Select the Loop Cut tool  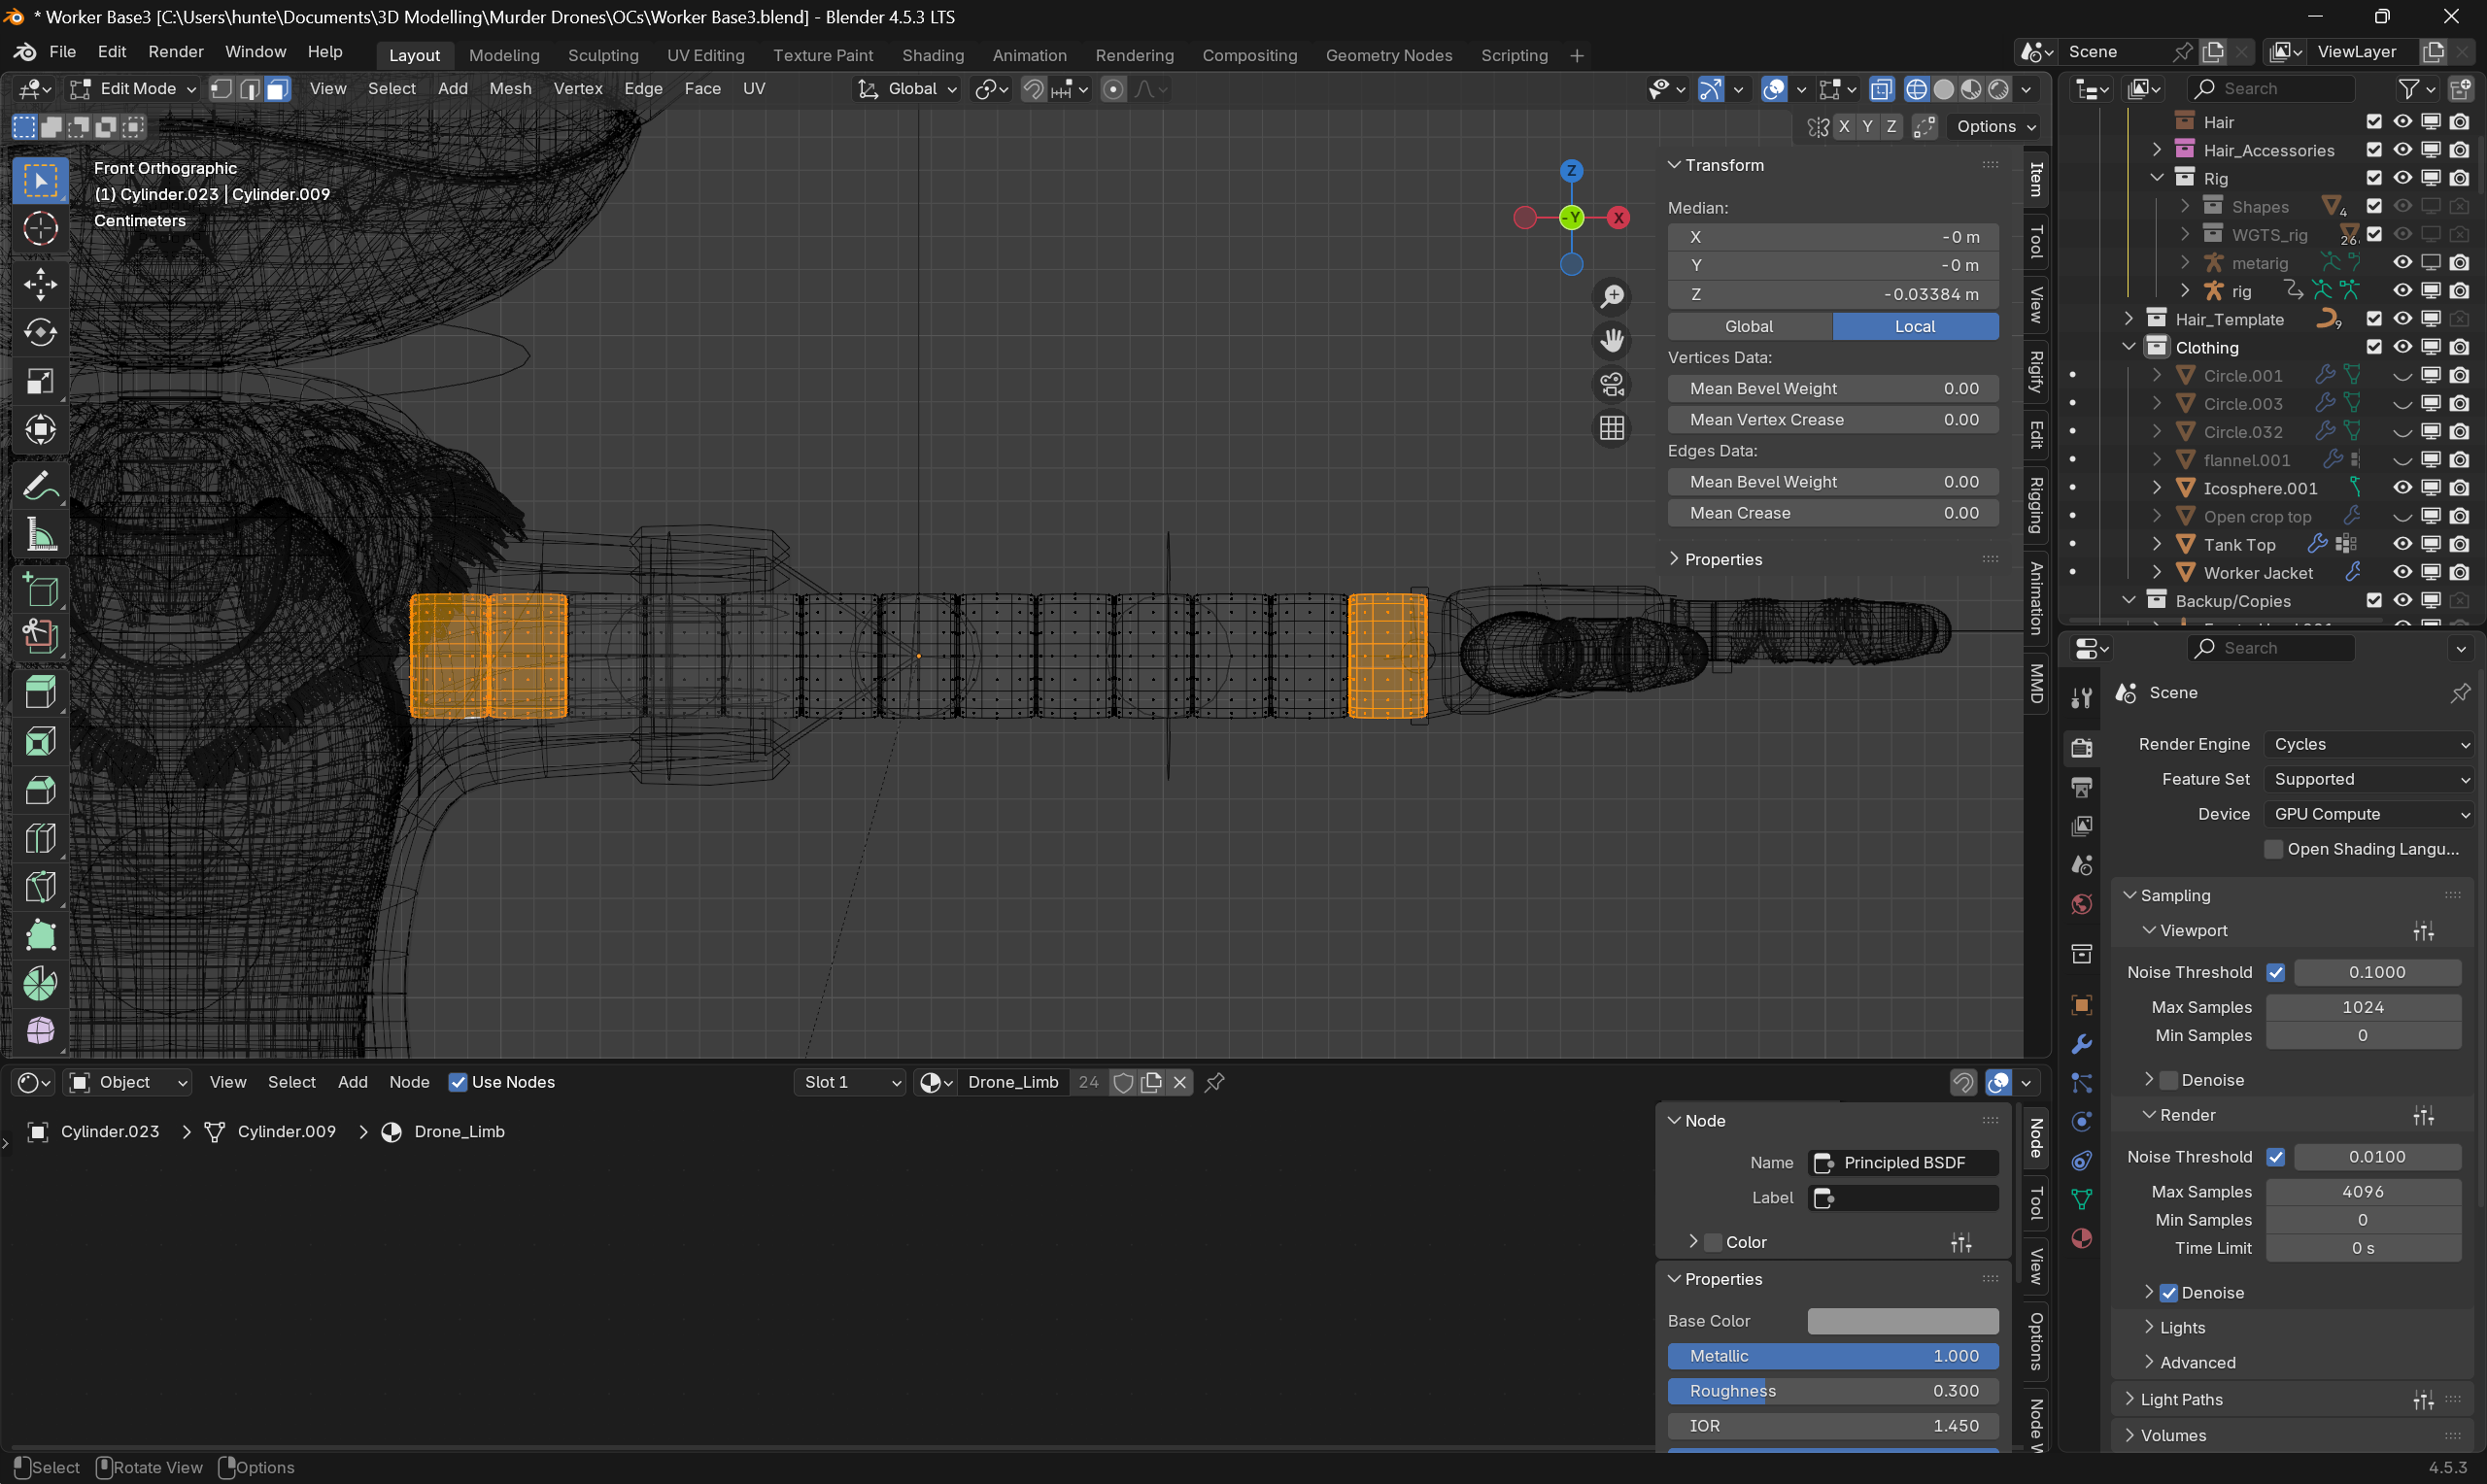40,838
